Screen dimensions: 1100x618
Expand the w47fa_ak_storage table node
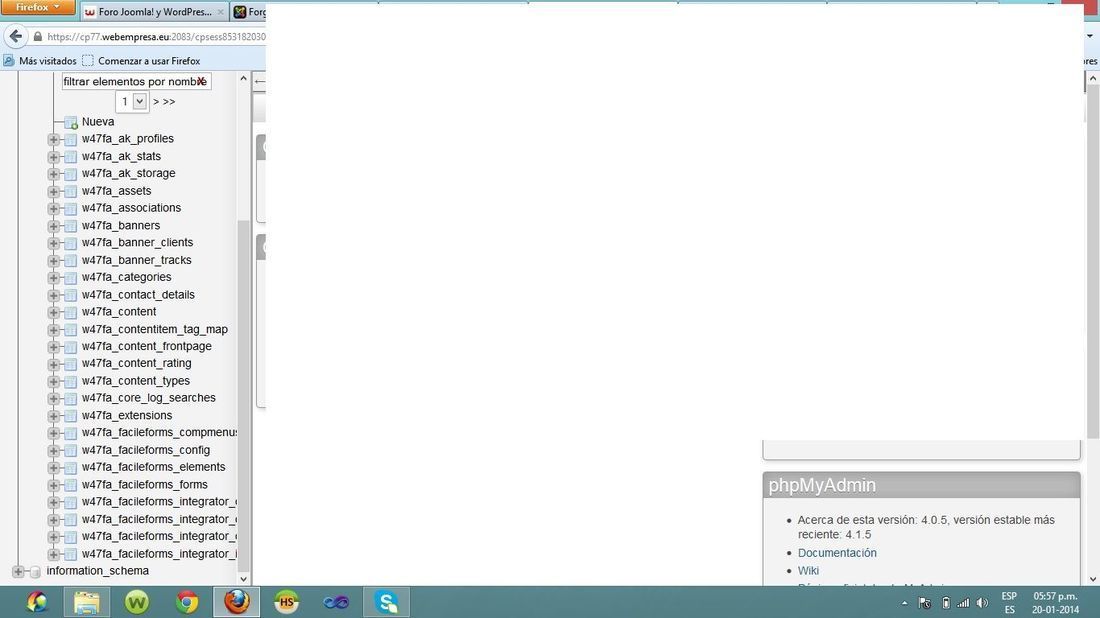point(53,174)
